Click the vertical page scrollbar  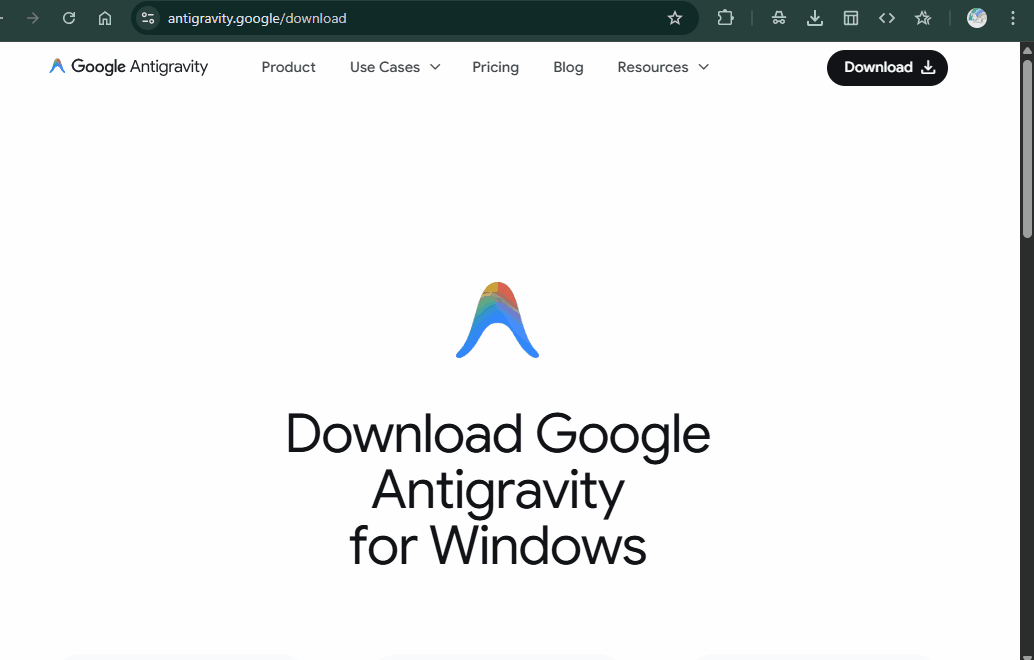point(1027,150)
